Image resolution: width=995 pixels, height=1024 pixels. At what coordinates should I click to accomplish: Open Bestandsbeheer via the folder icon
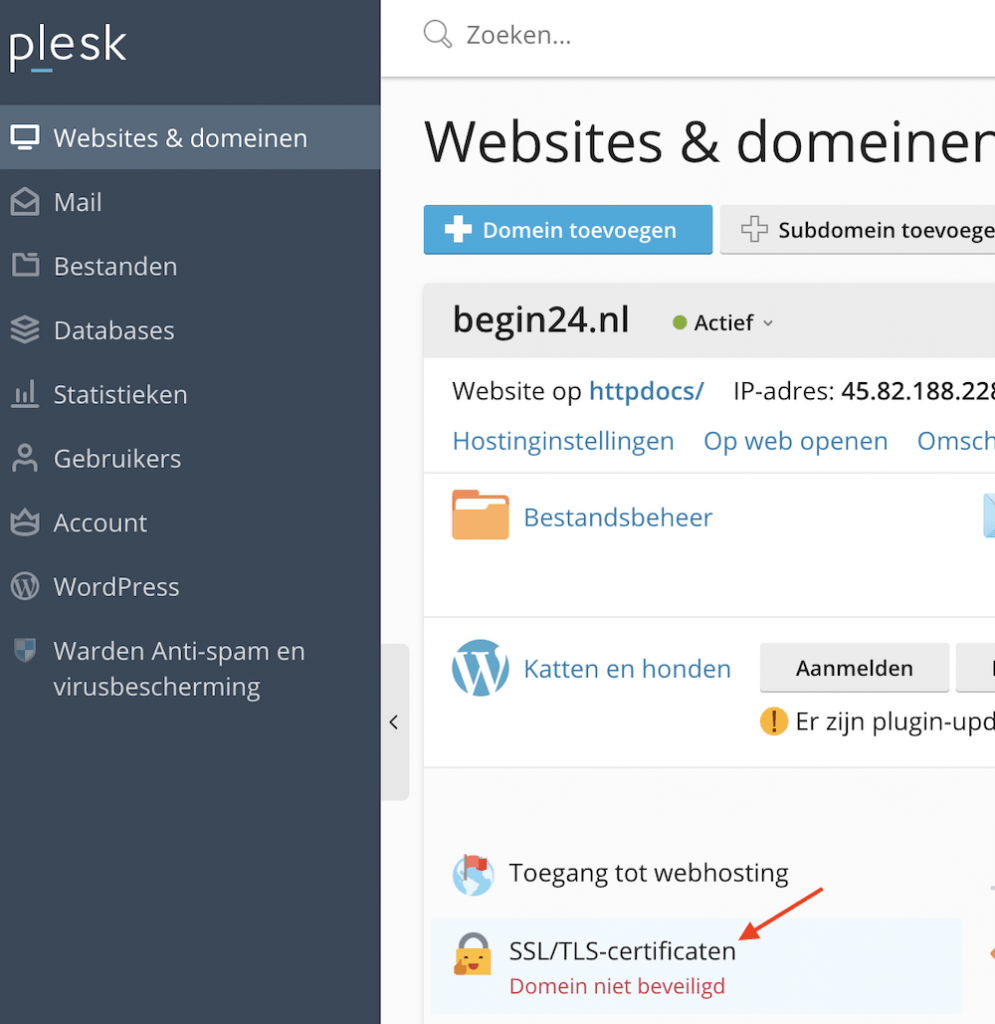(480, 516)
